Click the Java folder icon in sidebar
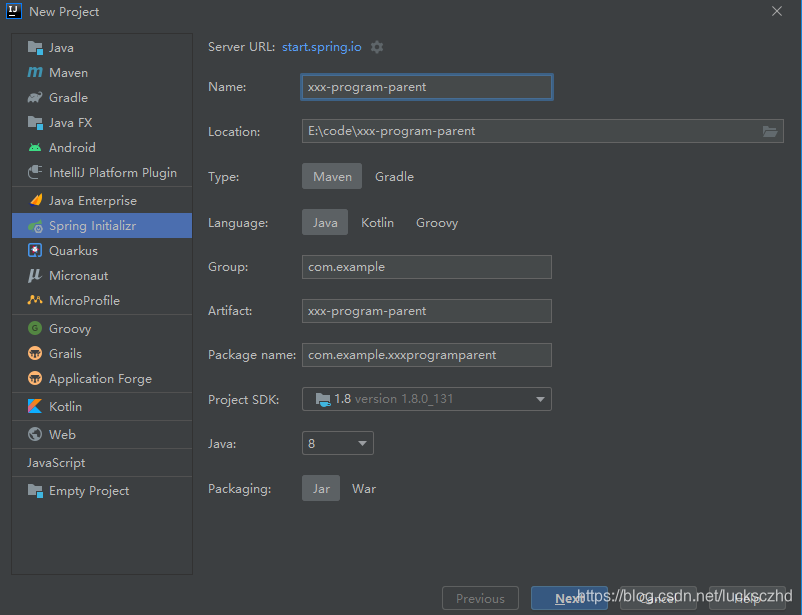Viewport: 802px width, 615px height. (x=35, y=48)
